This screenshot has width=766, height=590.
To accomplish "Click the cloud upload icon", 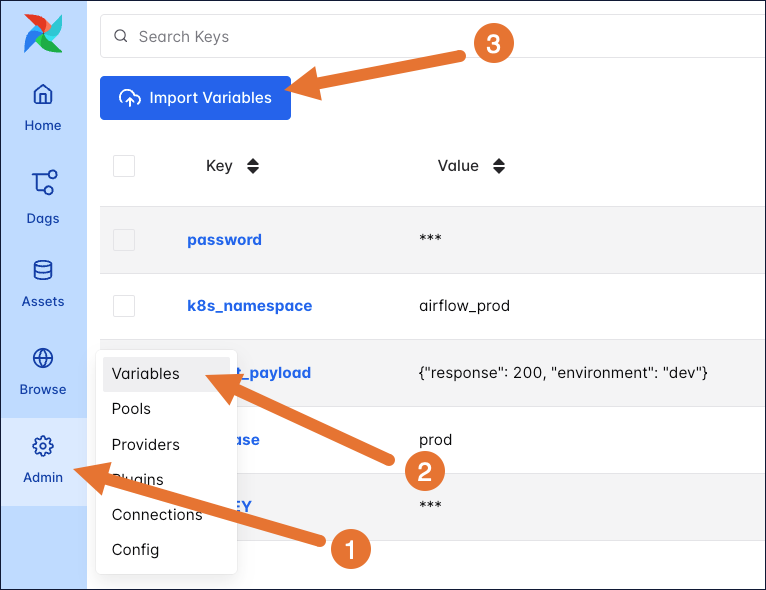I will point(130,98).
